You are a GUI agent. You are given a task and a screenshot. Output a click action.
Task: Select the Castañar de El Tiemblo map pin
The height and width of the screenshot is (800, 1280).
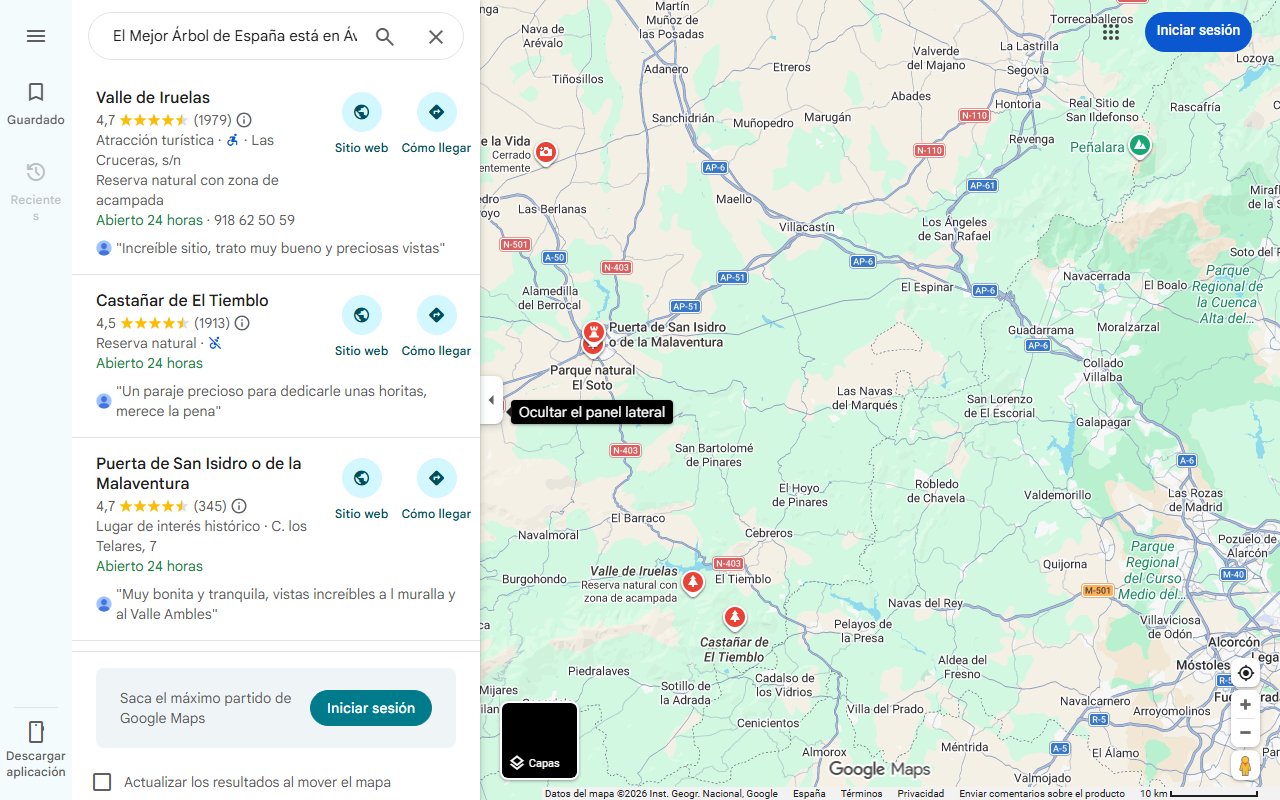coord(735,617)
